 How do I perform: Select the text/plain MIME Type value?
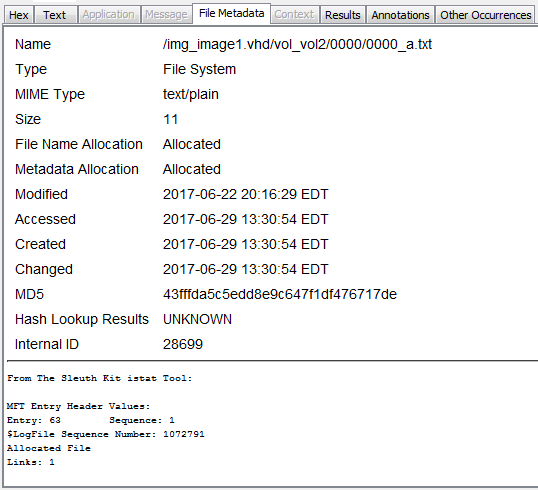point(191,94)
